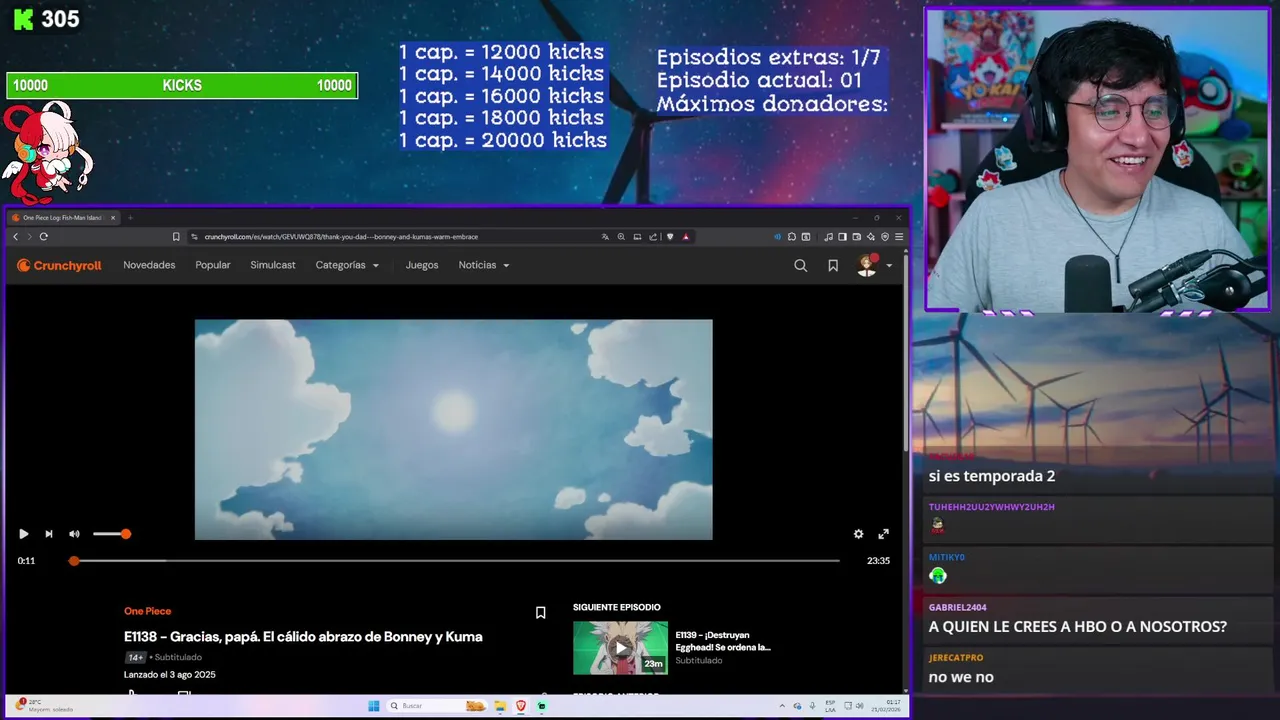Open the Brave Shields lion icon
This screenshot has width=1280, height=720.
coord(670,237)
